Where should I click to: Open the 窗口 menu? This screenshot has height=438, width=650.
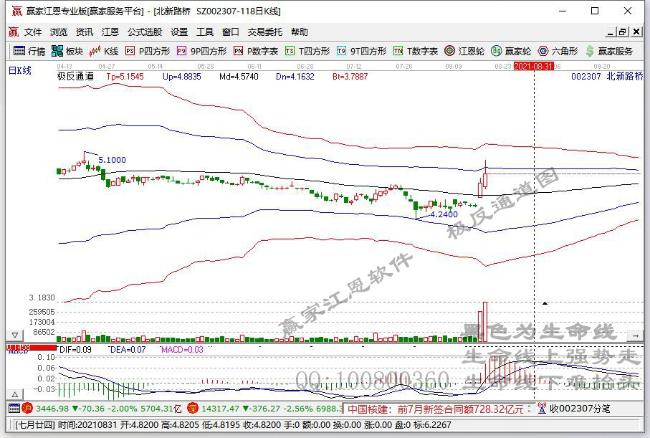(x=230, y=32)
